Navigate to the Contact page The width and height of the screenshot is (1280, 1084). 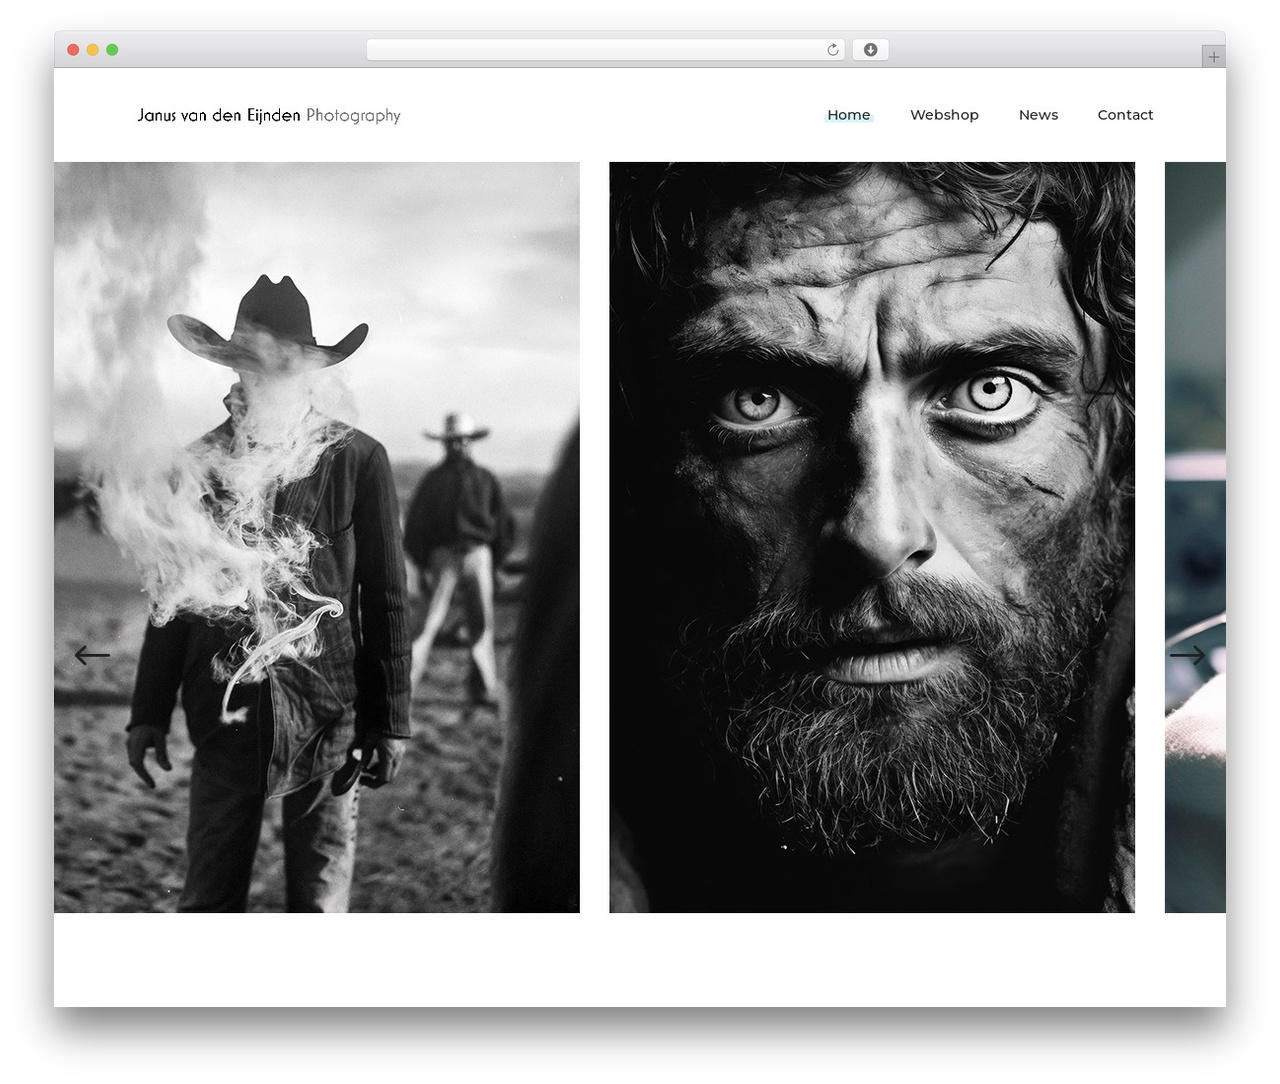1125,115
